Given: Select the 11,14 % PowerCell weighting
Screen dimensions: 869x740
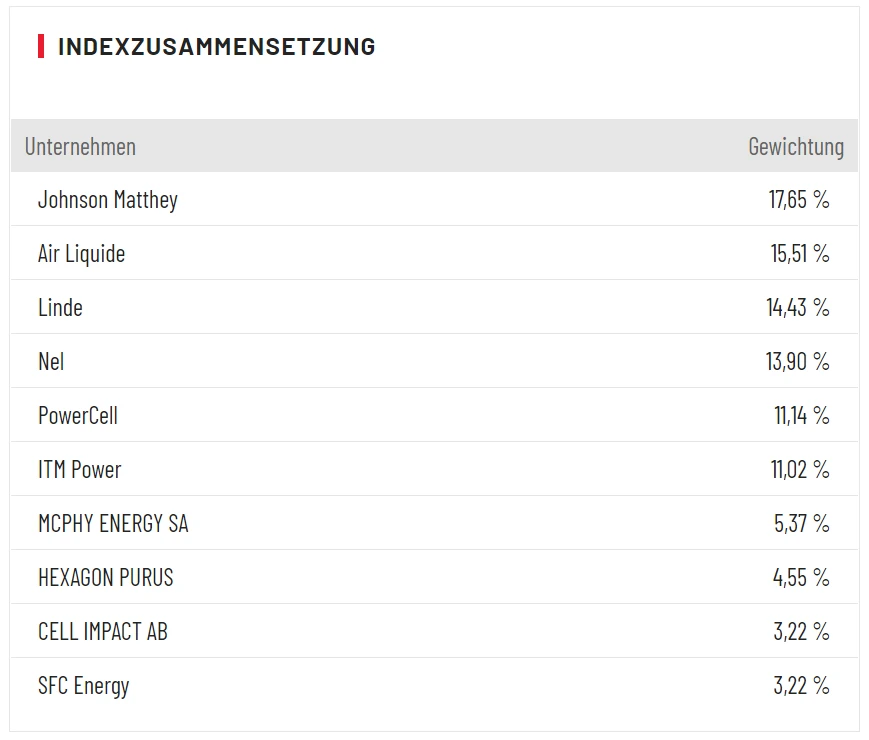Looking at the screenshot, I should 801,416.
